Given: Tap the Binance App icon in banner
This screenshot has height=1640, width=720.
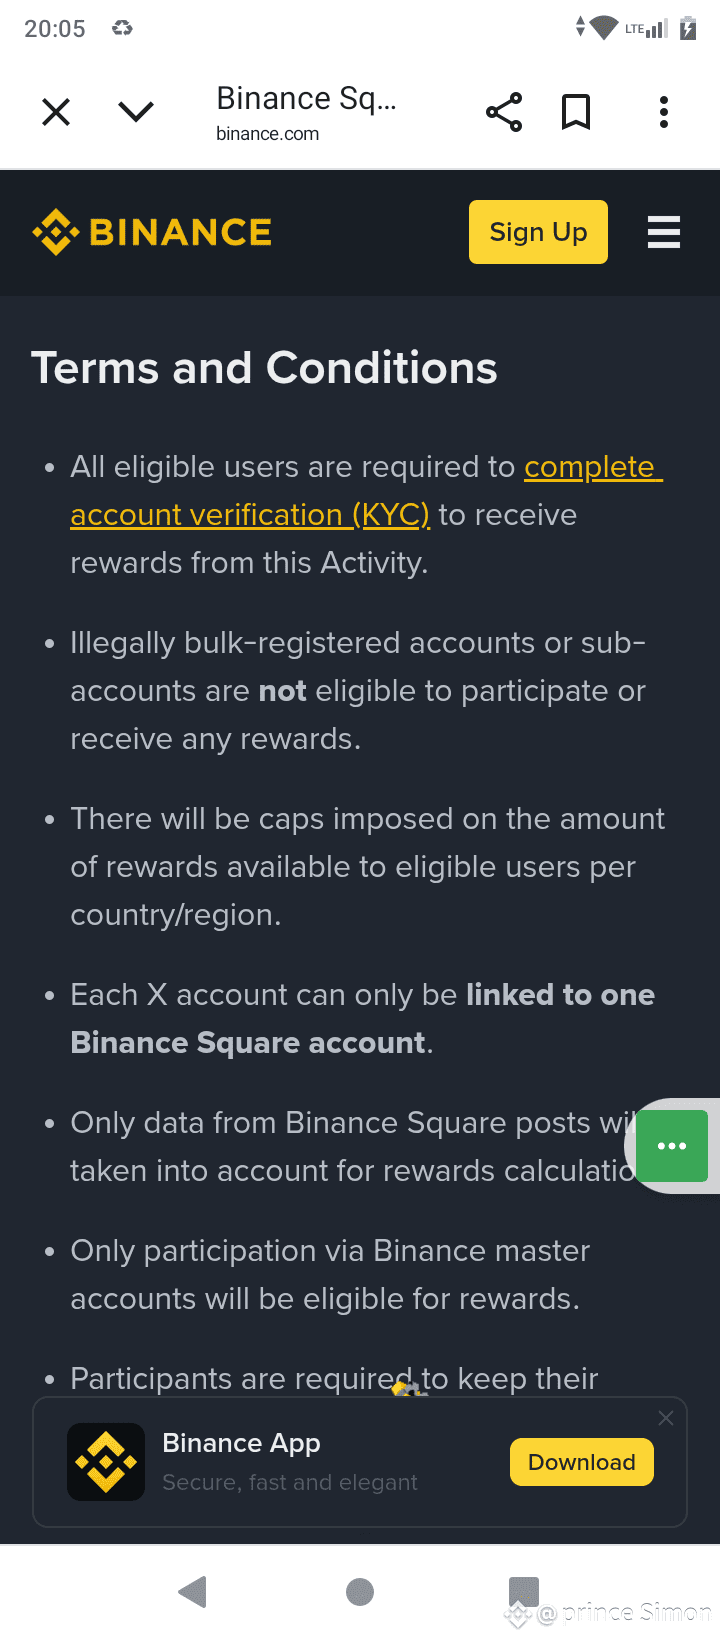Looking at the screenshot, I should coord(106,1462).
